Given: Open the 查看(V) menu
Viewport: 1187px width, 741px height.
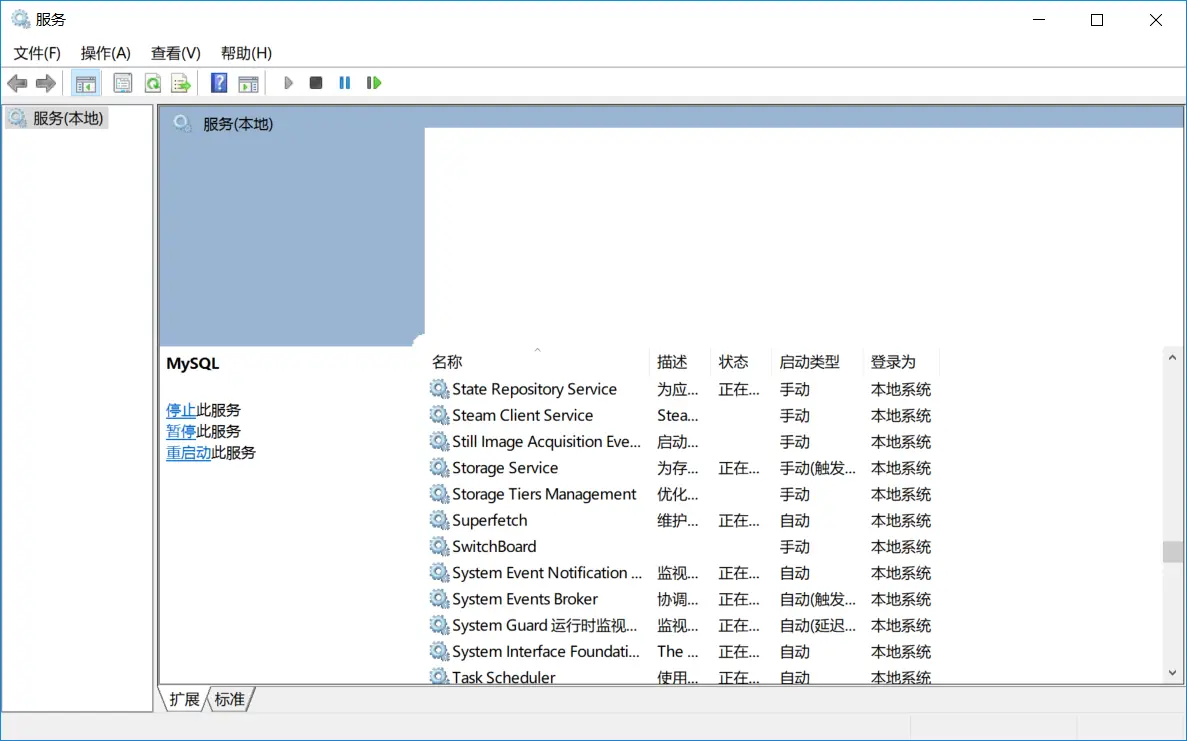Looking at the screenshot, I should coord(176,53).
